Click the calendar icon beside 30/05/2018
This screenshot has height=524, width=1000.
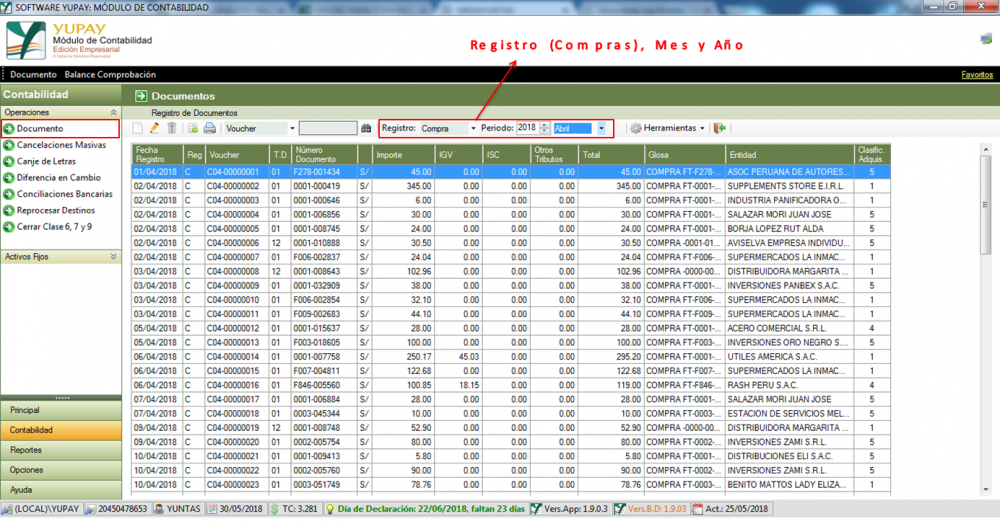(212, 509)
